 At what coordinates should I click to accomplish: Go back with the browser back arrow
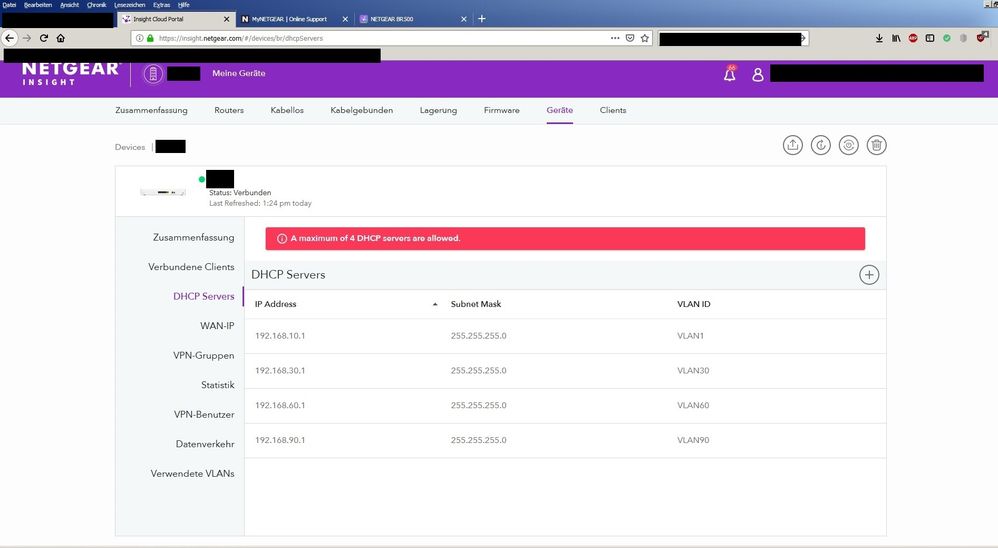tap(9, 38)
